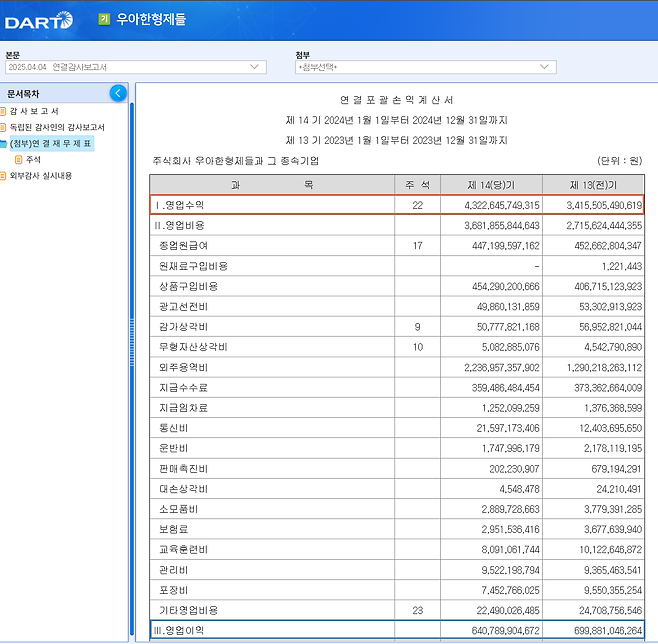Click the 통신비 row label
The height and width of the screenshot is (644, 658).
click(x=173, y=428)
